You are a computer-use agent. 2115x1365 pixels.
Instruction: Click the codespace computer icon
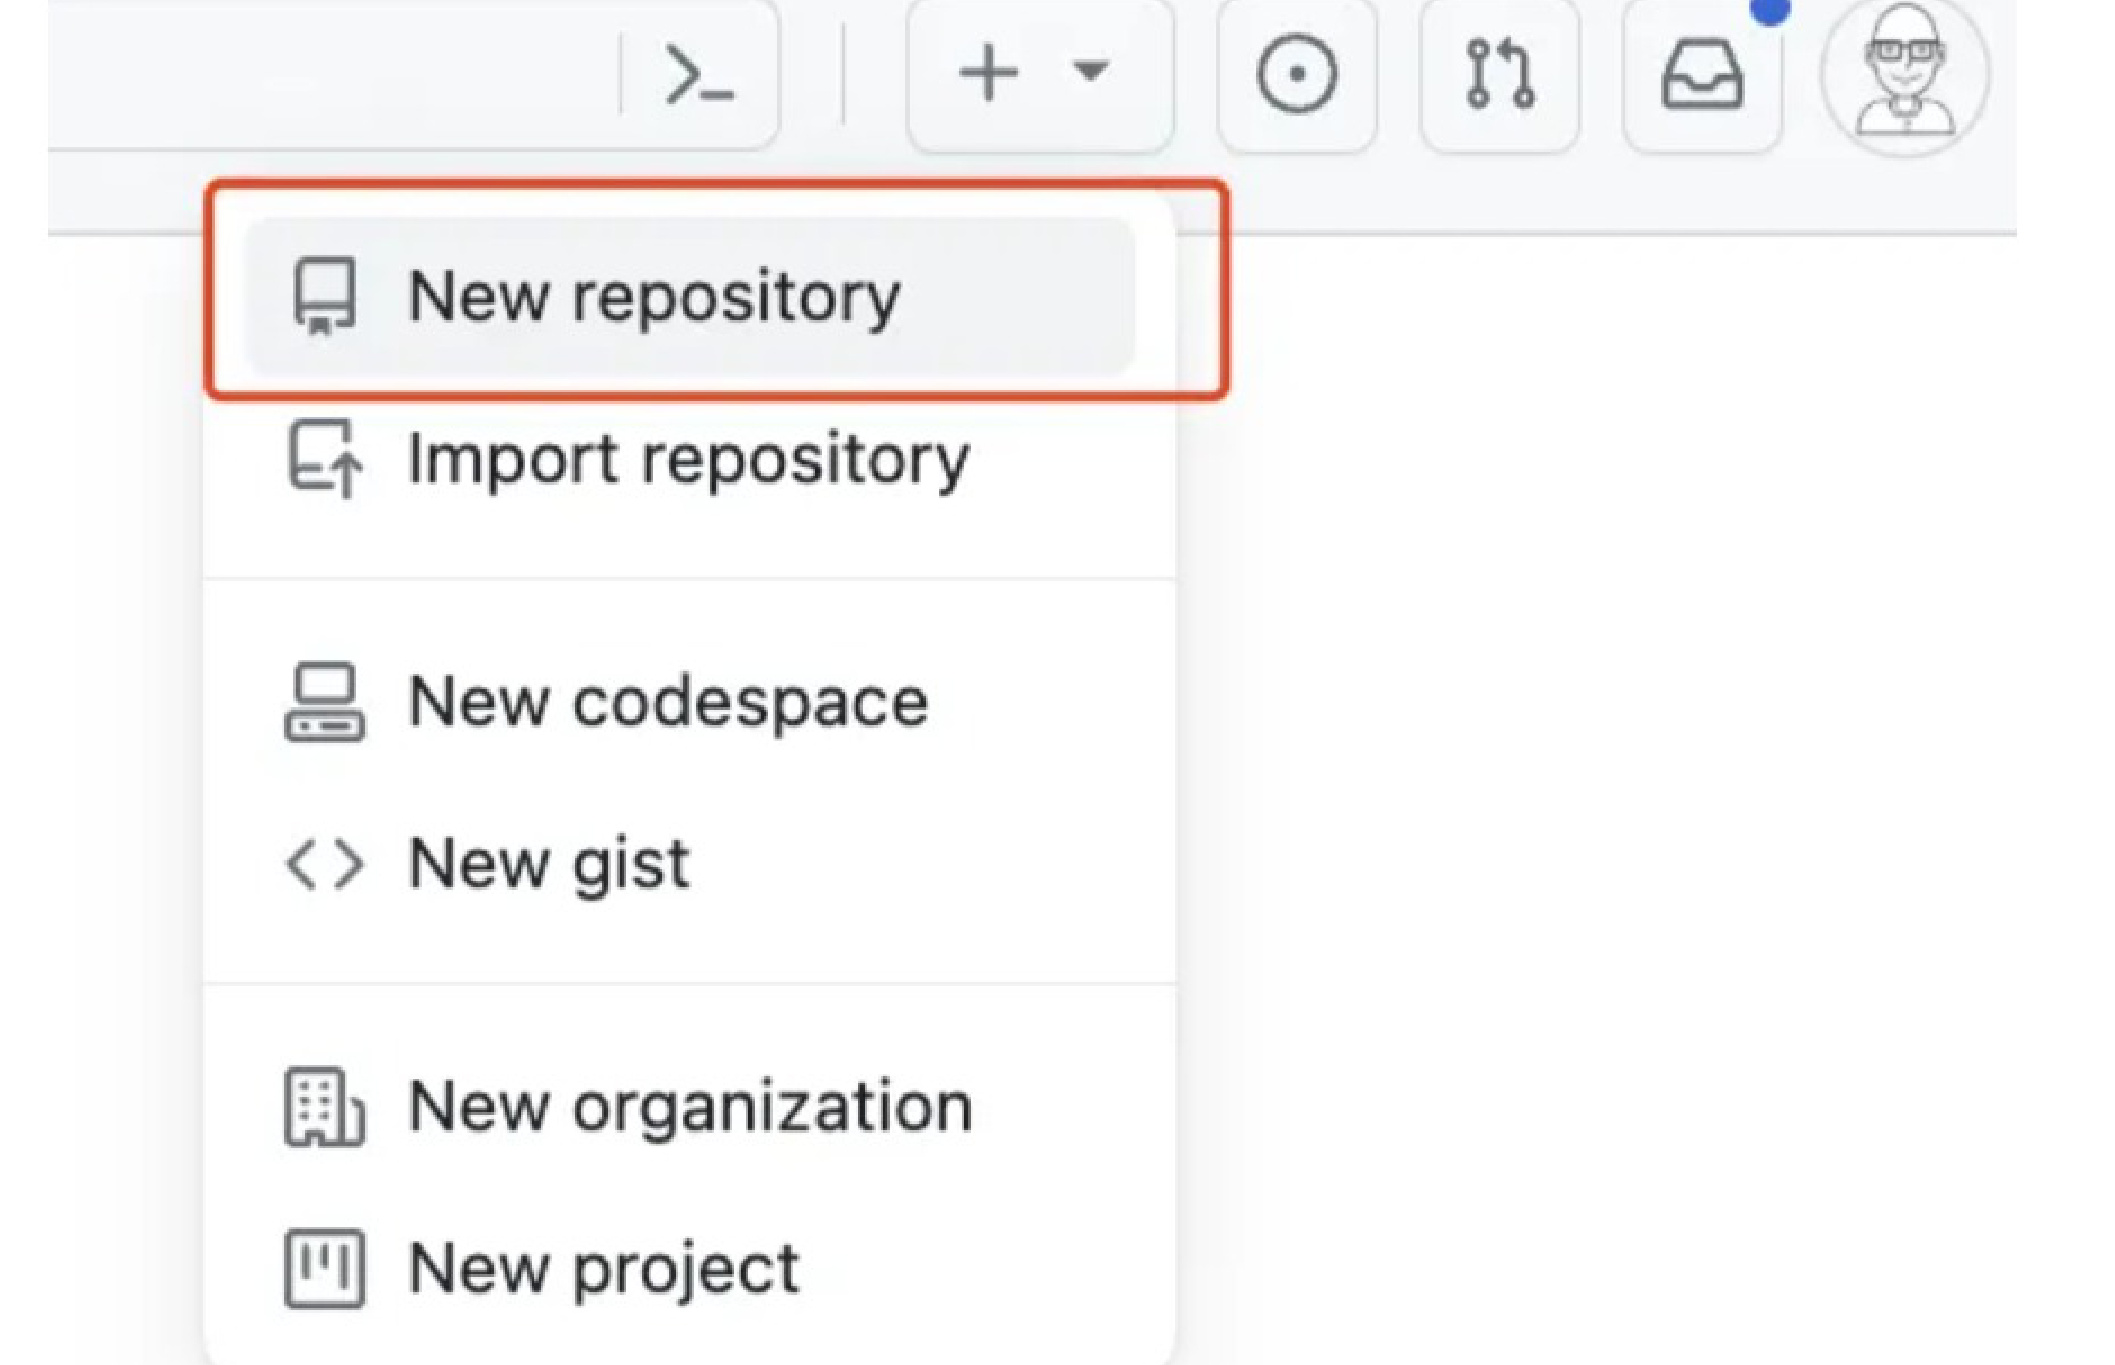click(324, 702)
